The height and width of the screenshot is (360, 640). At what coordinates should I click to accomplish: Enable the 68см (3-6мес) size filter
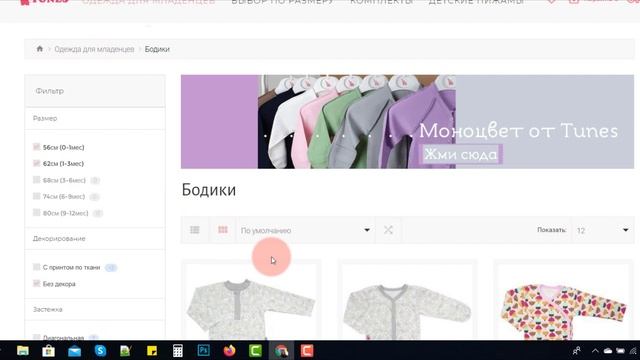click(x=36, y=180)
